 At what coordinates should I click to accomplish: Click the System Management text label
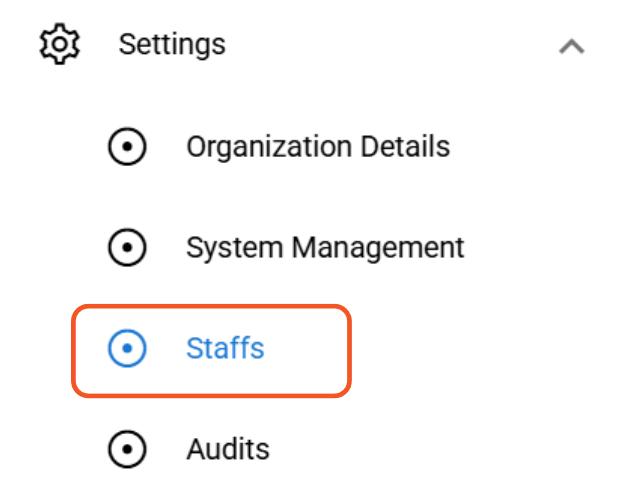click(x=324, y=247)
